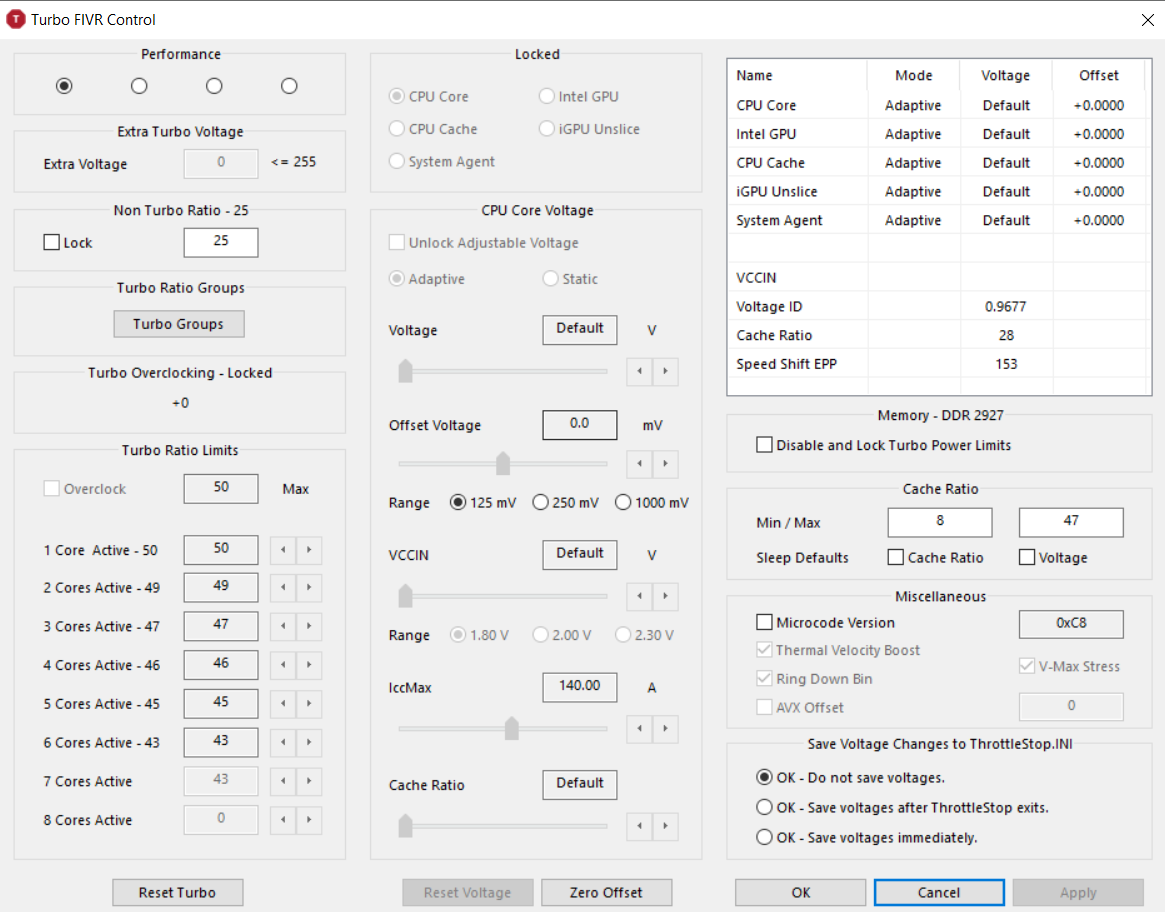Confirm settings with the OK button

click(x=800, y=892)
